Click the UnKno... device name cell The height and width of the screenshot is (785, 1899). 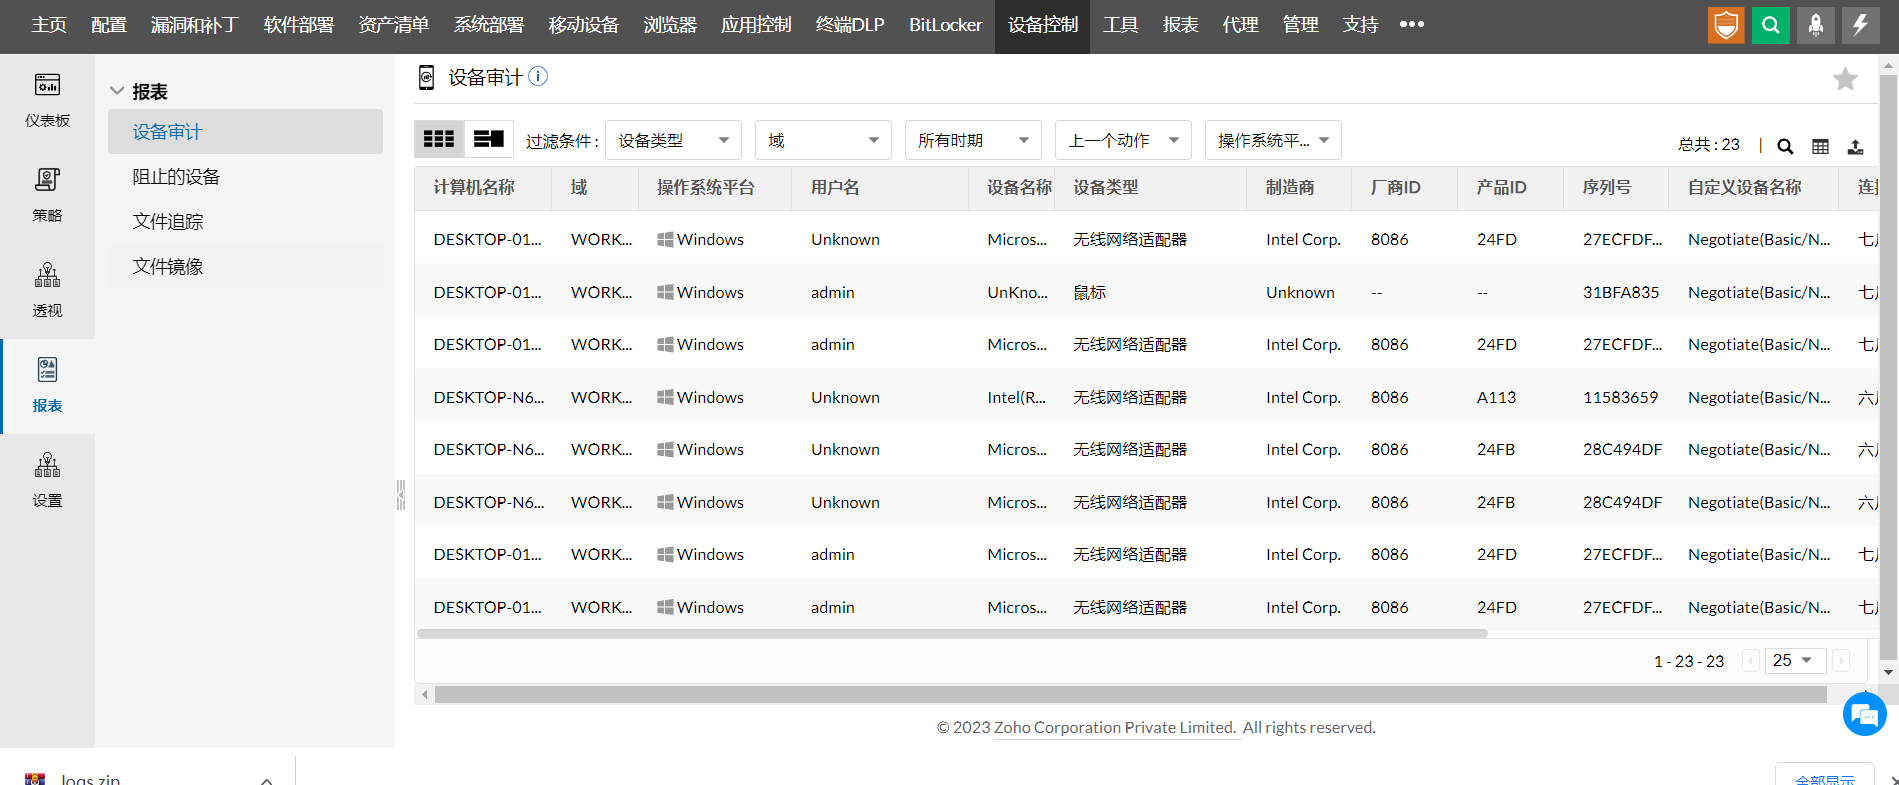[1017, 292]
